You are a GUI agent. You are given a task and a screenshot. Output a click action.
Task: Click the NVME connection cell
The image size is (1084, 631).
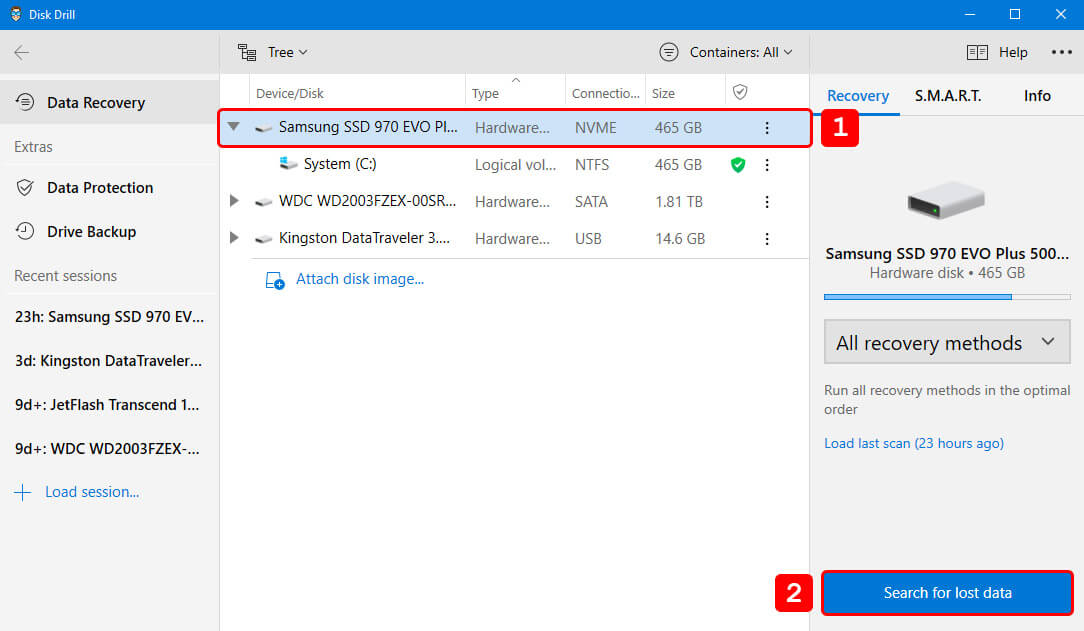click(595, 128)
